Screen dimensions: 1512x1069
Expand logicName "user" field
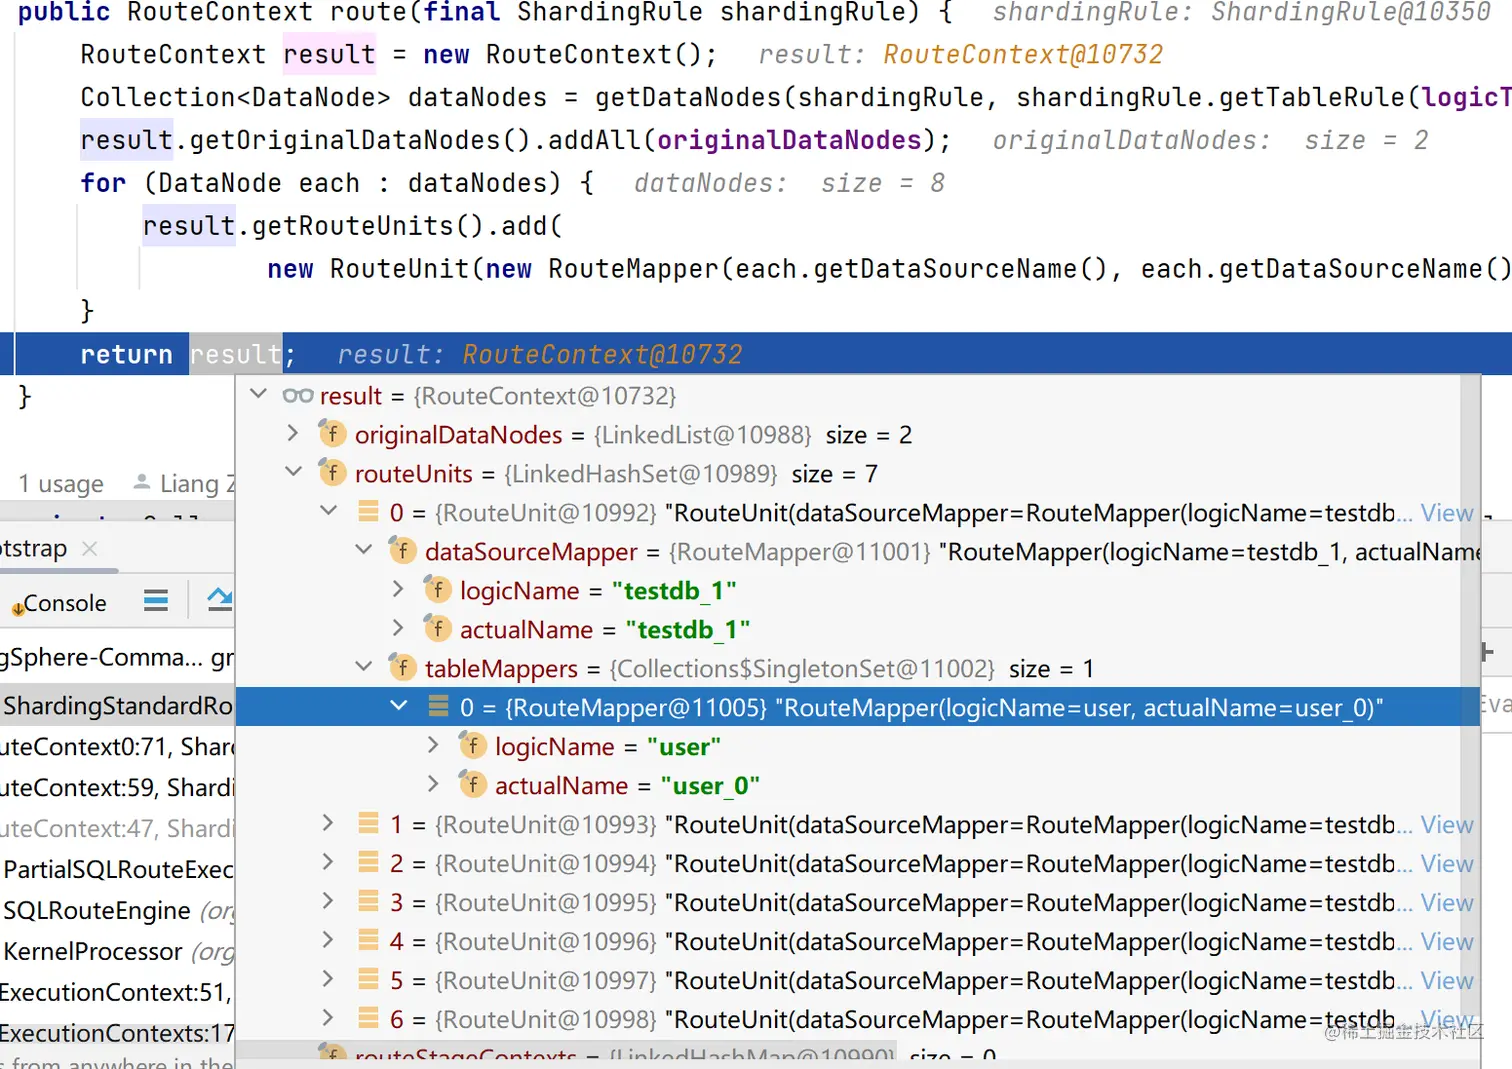click(x=433, y=745)
